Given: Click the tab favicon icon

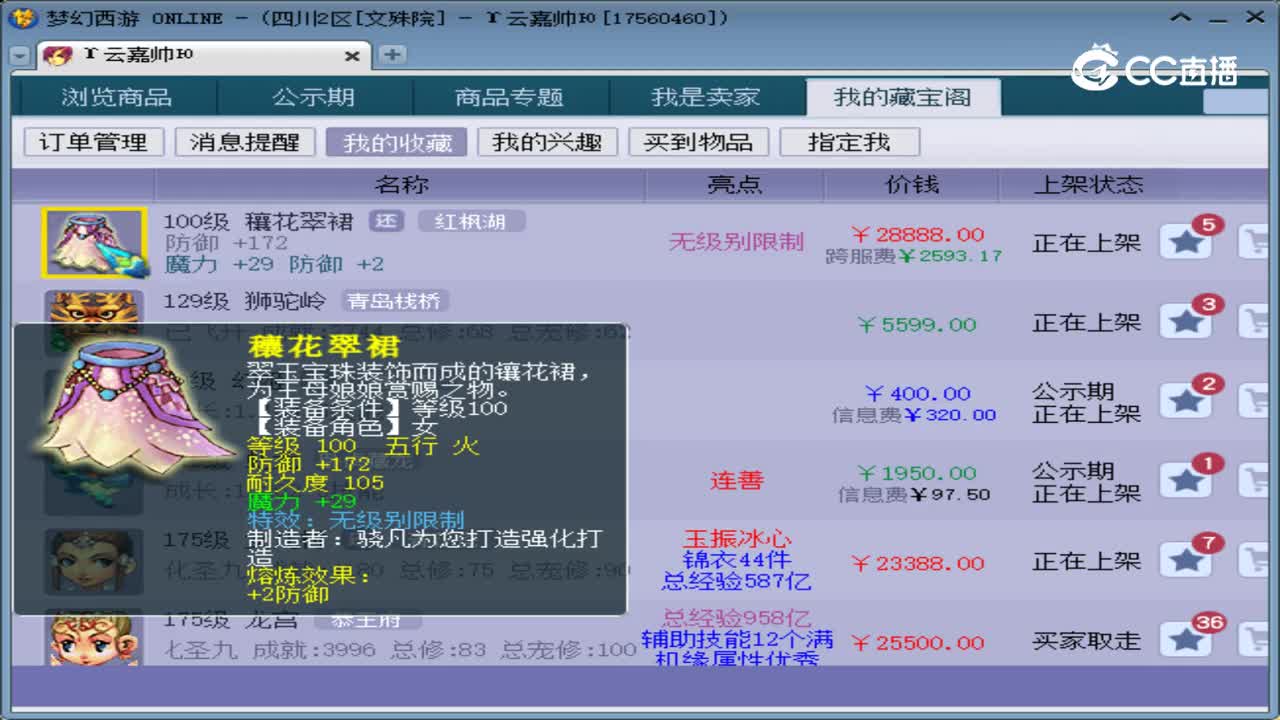Looking at the screenshot, I should pyautogui.click(x=58, y=55).
